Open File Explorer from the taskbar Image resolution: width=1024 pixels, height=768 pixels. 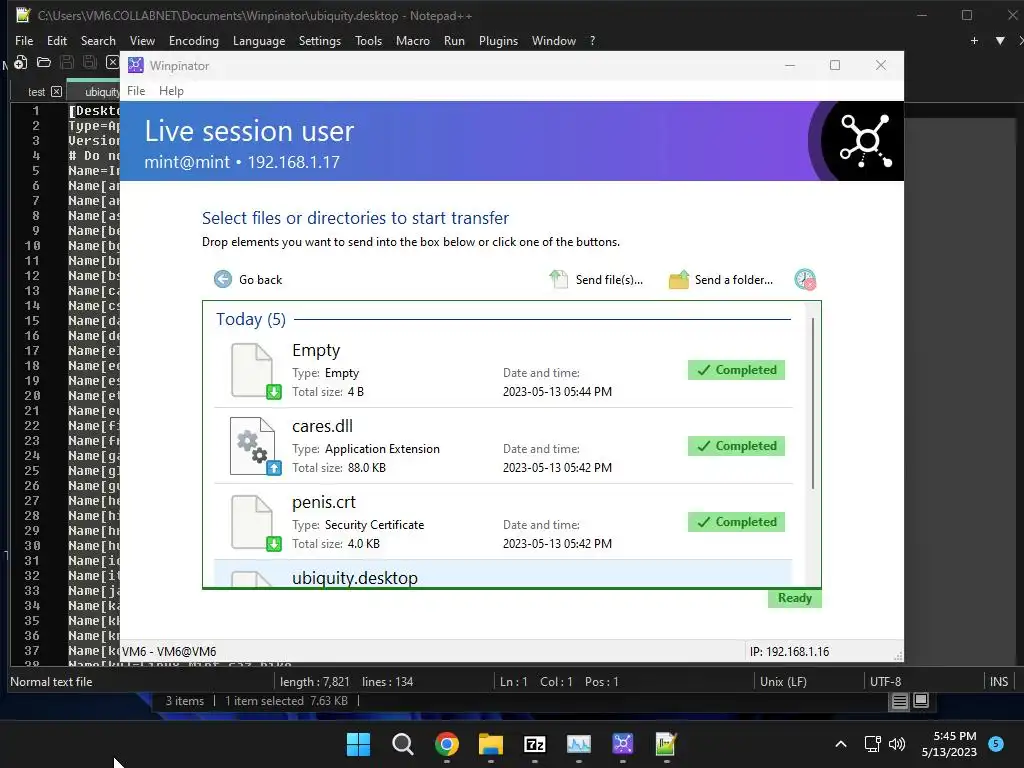[x=490, y=744]
